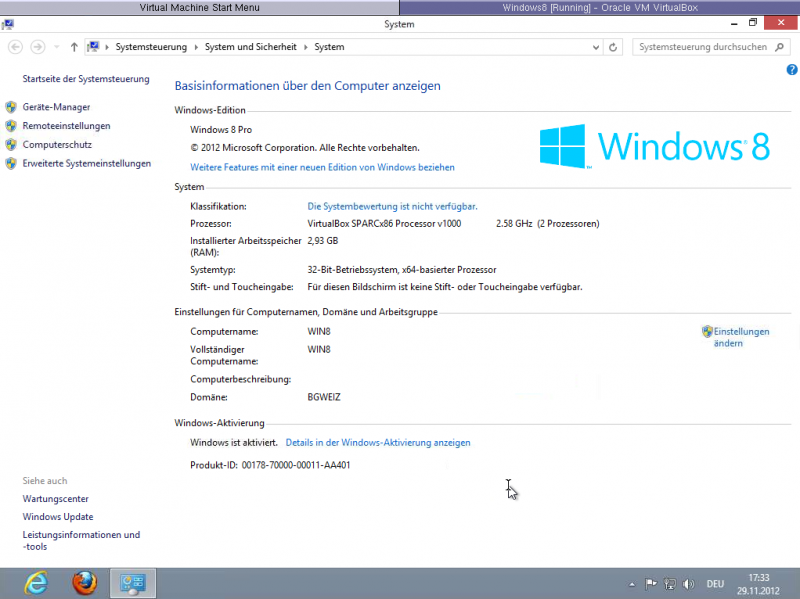
Task: Click the search magnifier icon
Action: pos(779,47)
